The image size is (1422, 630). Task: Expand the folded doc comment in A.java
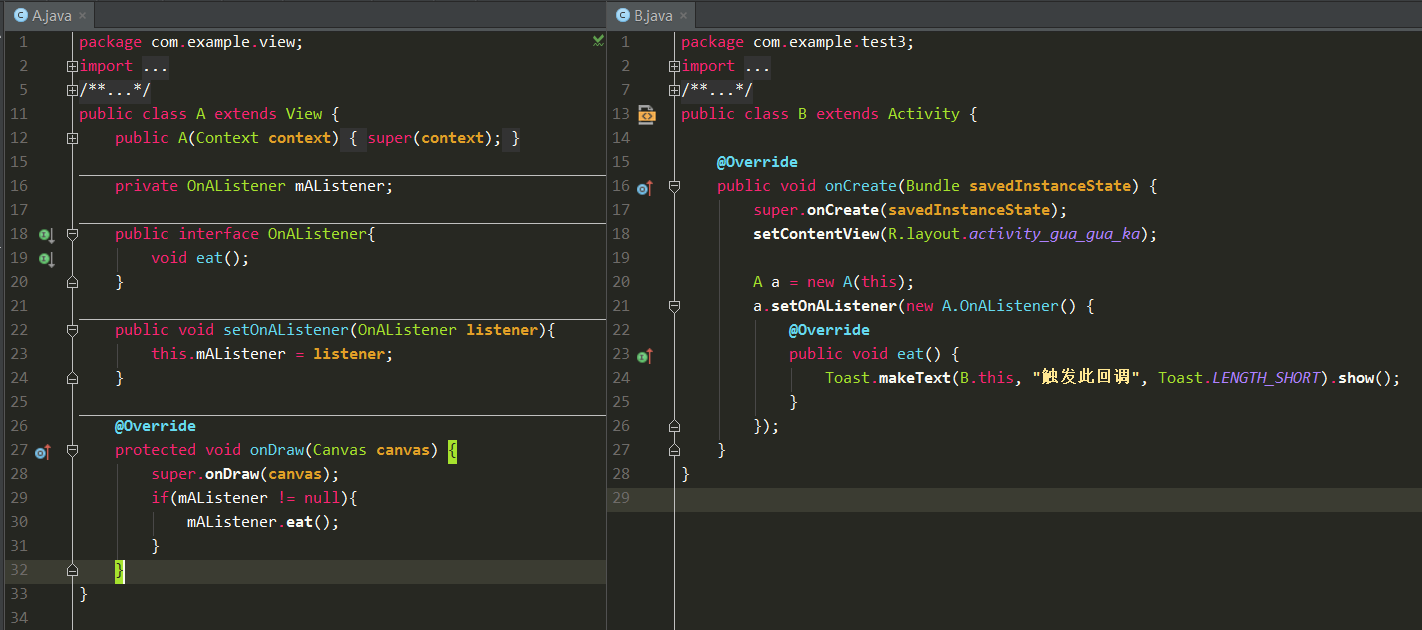(x=72, y=90)
